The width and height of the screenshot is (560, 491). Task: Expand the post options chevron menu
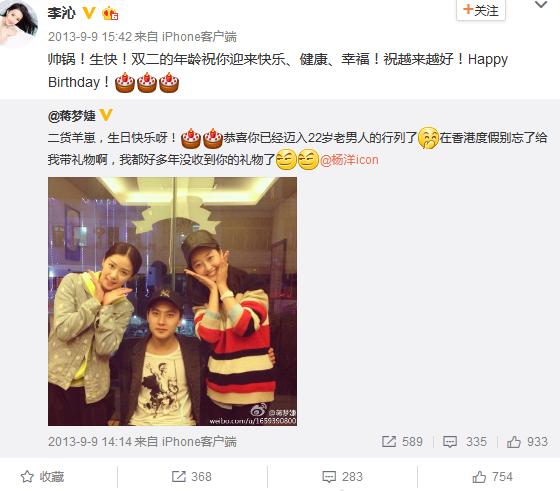pos(541,5)
